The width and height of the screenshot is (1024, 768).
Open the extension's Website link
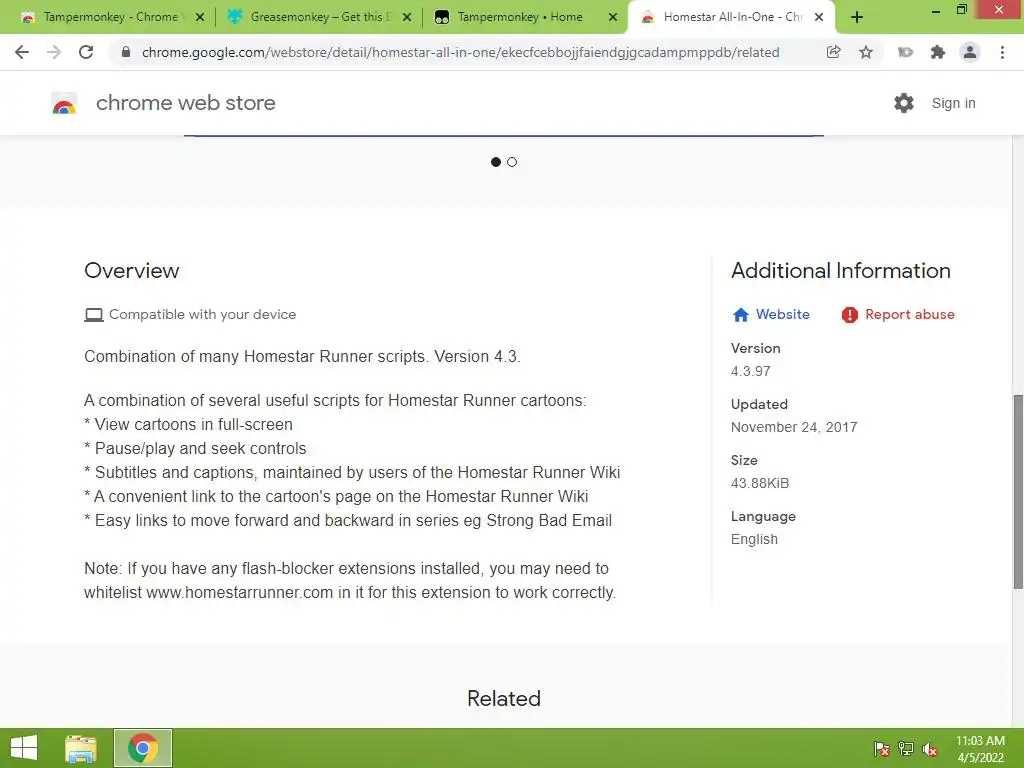point(782,314)
